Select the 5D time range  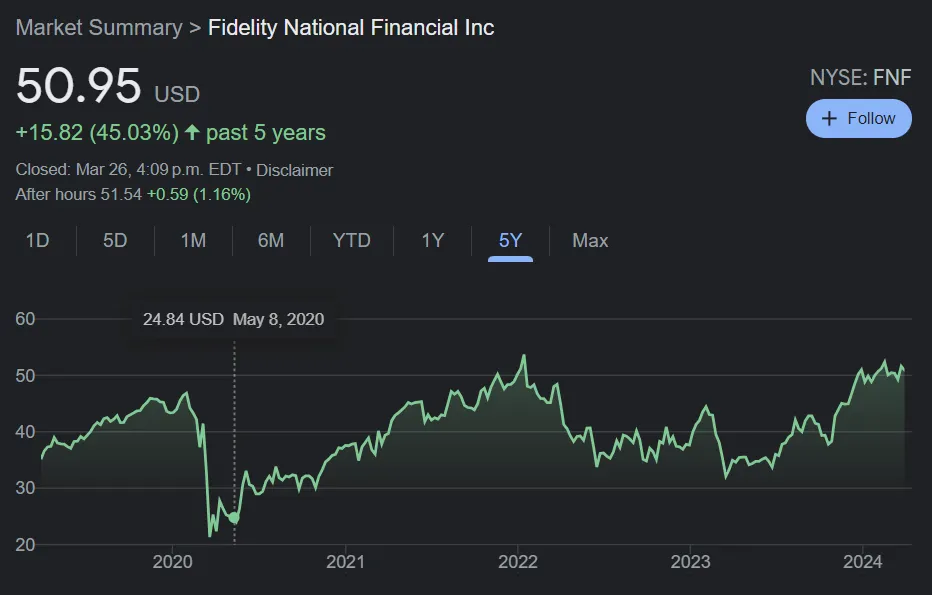(x=114, y=241)
